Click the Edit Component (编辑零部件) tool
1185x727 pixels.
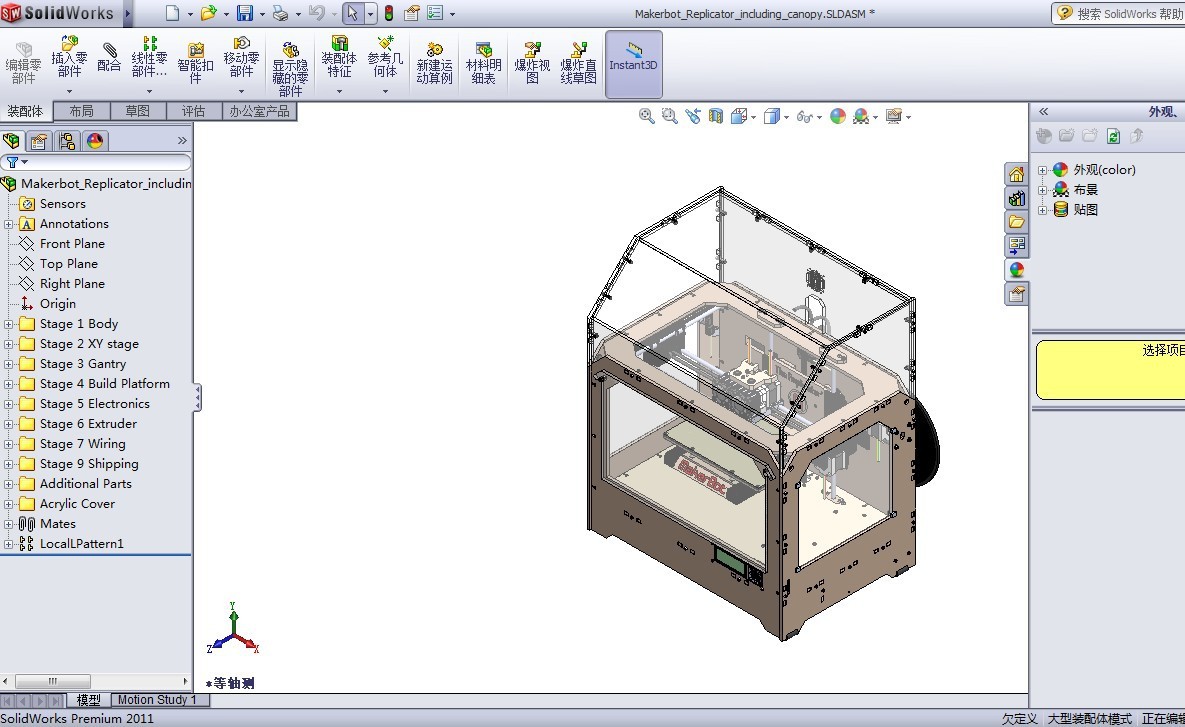pyautogui.click(x=23, y=63)
